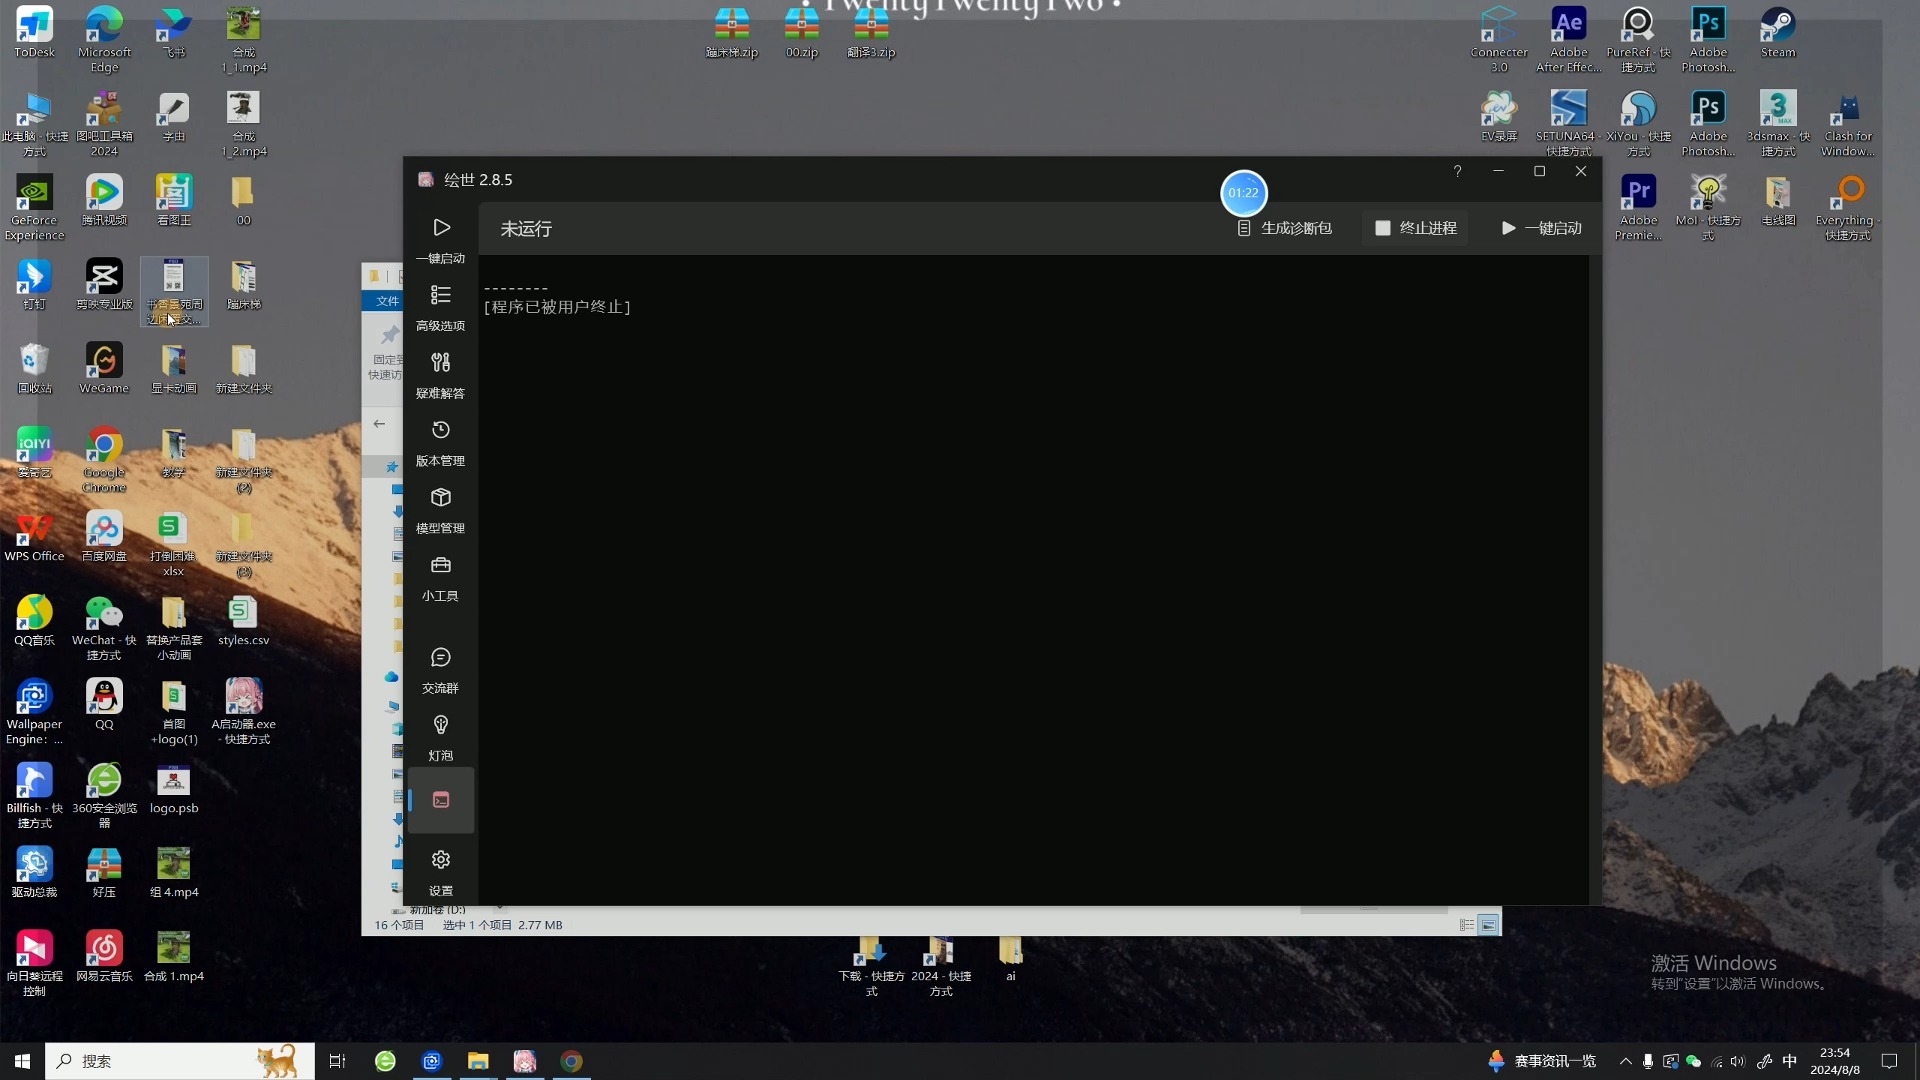Open the 疑难解答 troubleshooting page
The height and width of the screenshot is (1080, 1920).
[440, 374]
